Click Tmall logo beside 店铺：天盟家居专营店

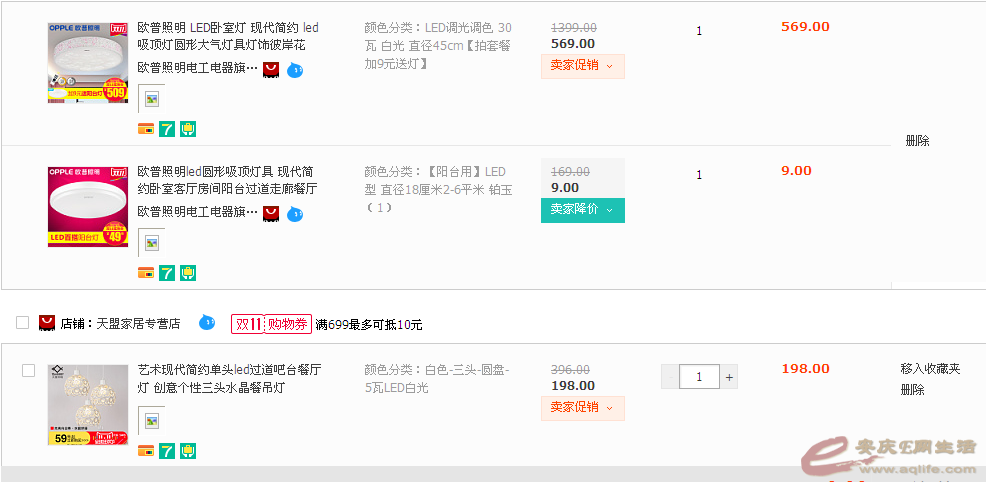click(x=46, y=322)
